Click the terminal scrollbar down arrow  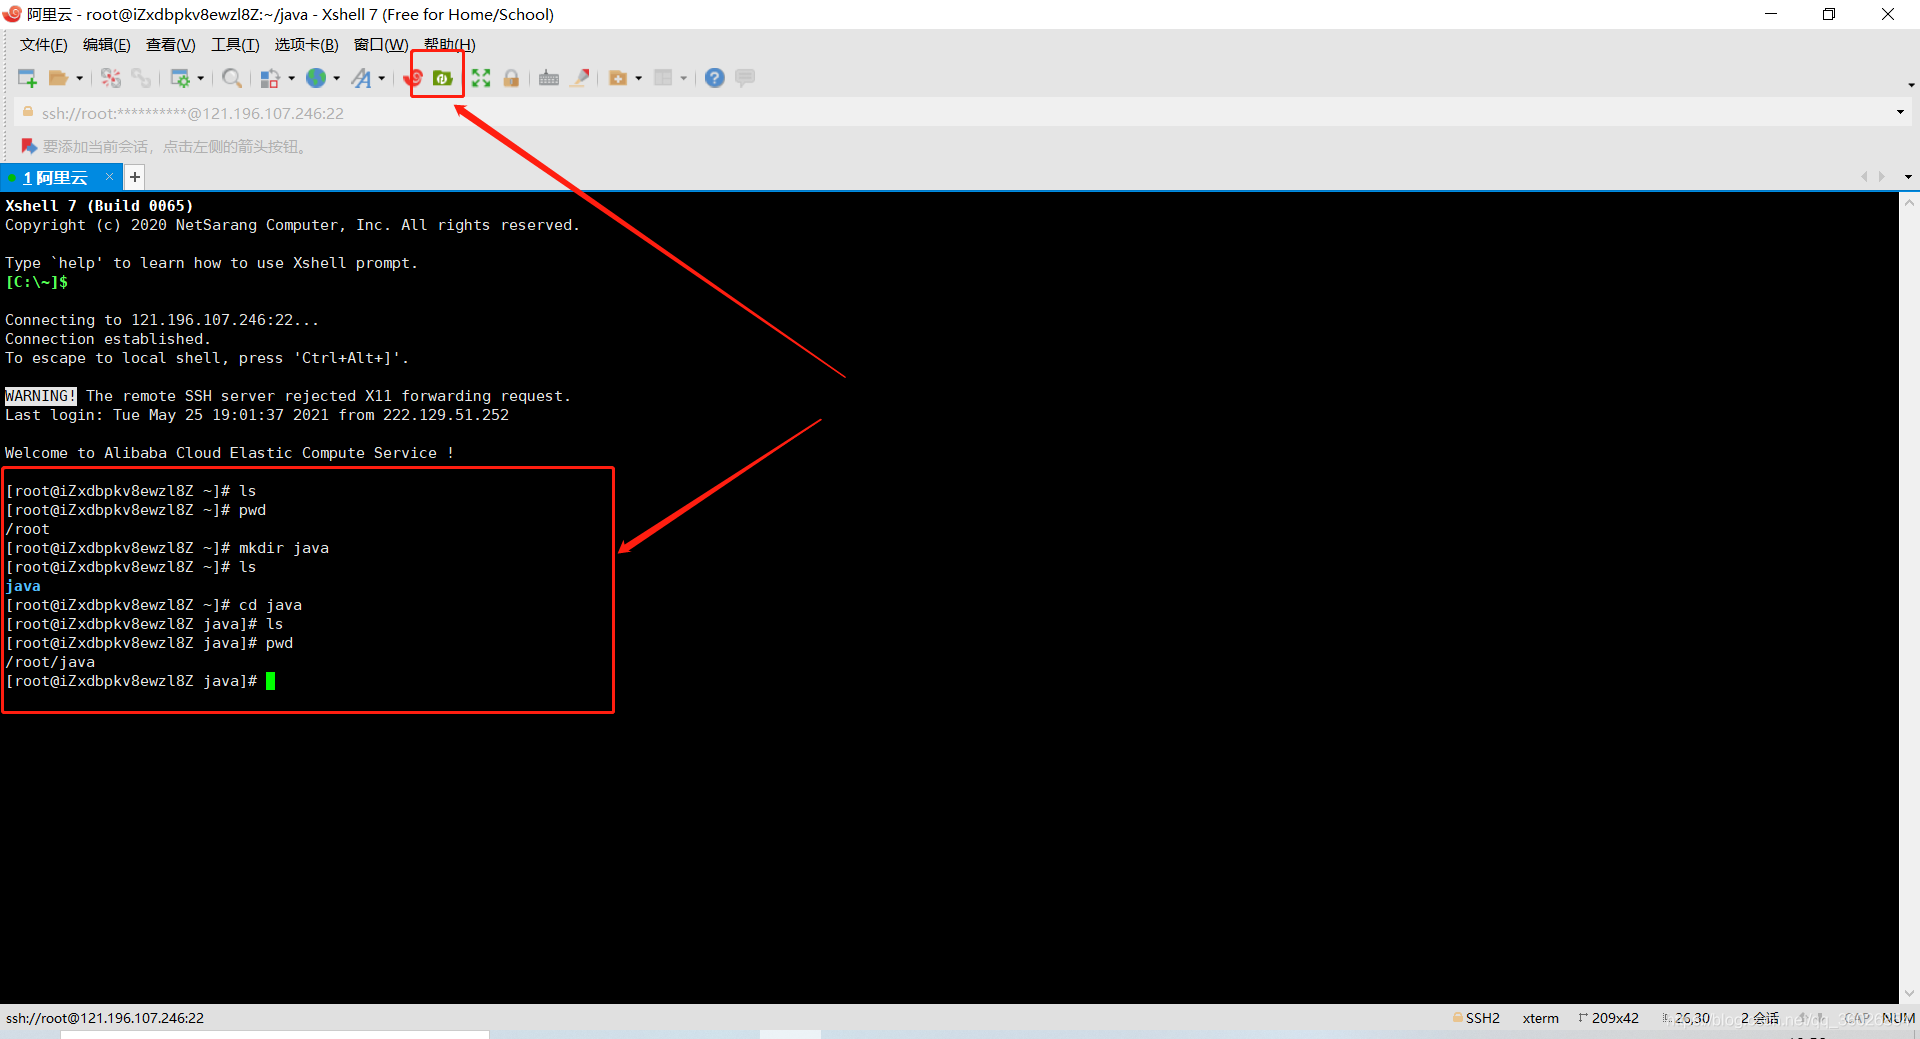tap(1909, 994)
